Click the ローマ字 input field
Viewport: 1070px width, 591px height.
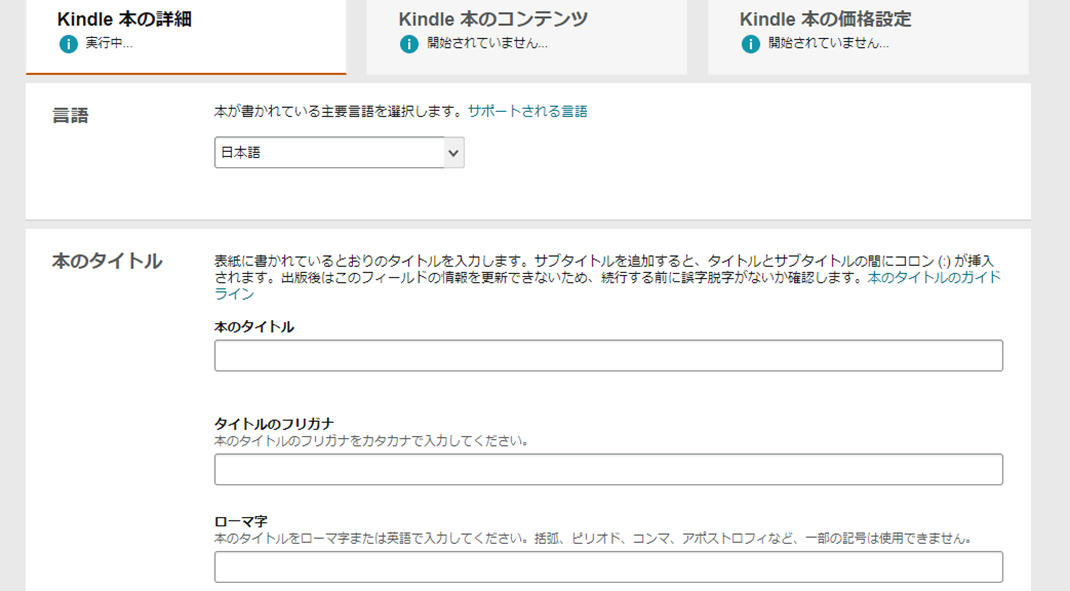tap(608, 567)
